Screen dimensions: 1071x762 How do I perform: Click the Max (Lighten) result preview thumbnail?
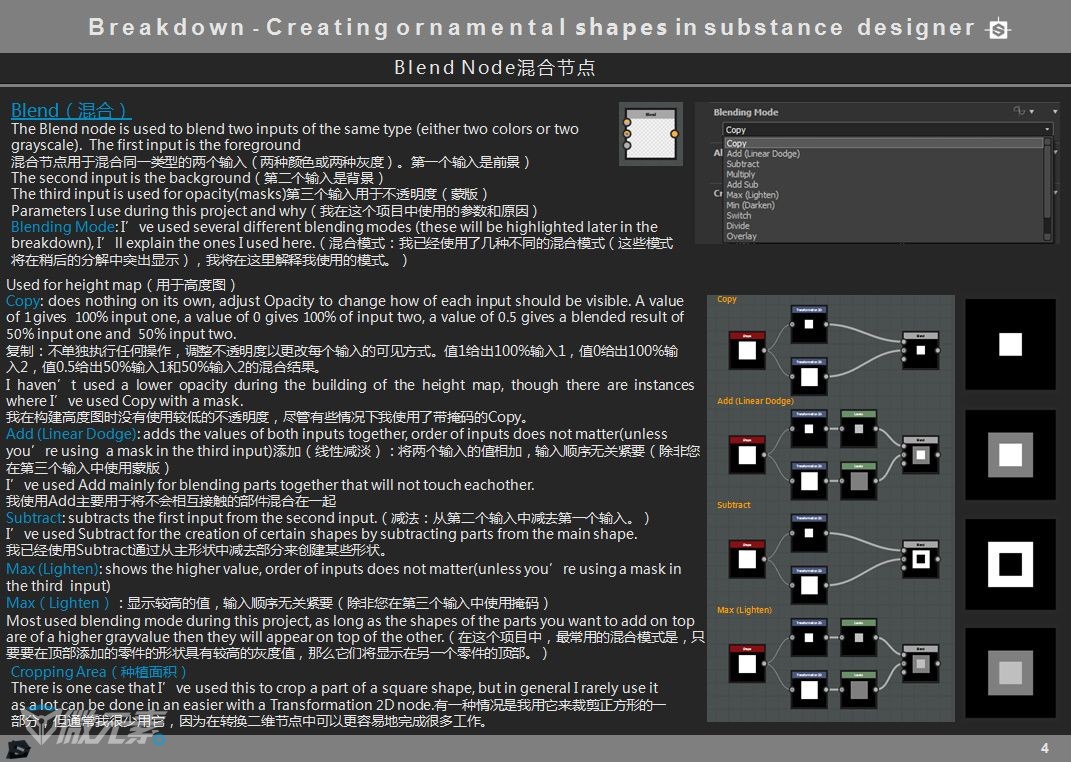pos(1010,673)
